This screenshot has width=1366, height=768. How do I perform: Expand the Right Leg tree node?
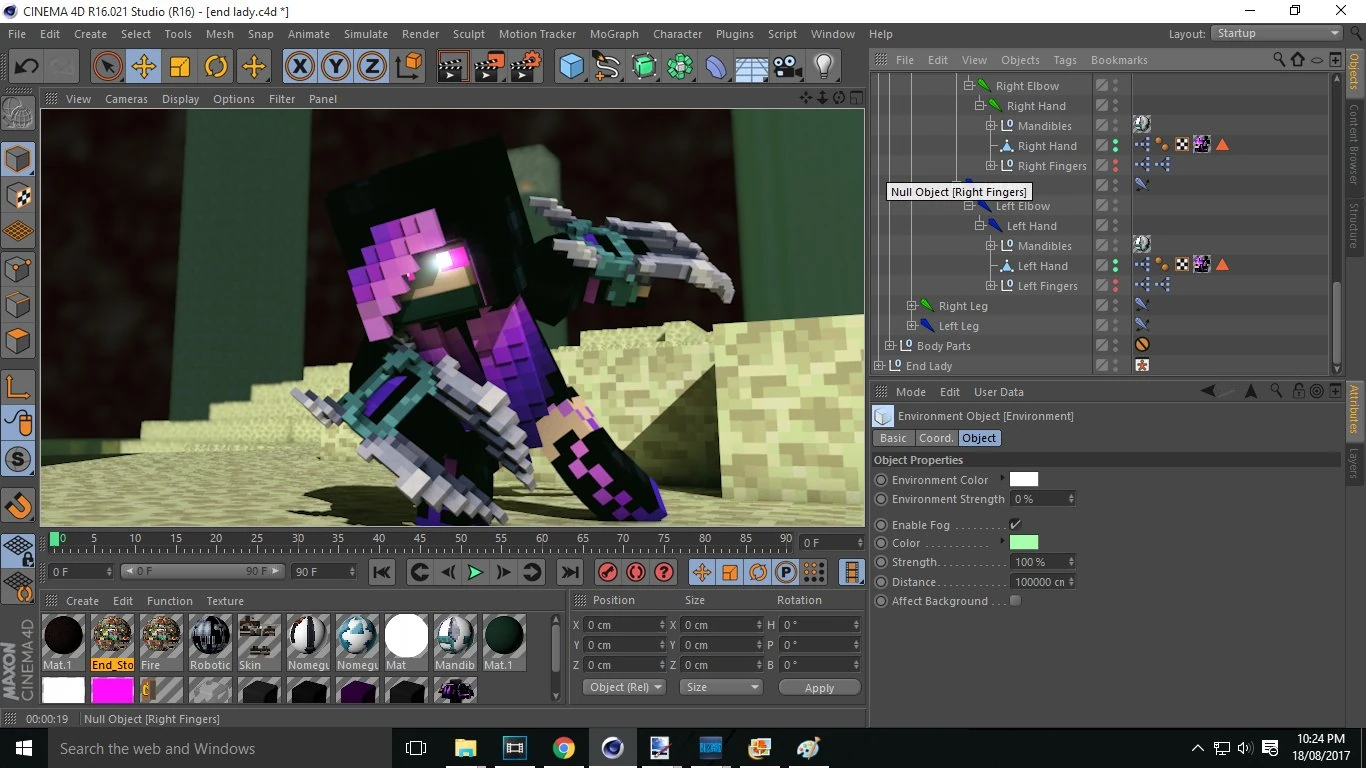click(x=911, y=306)
